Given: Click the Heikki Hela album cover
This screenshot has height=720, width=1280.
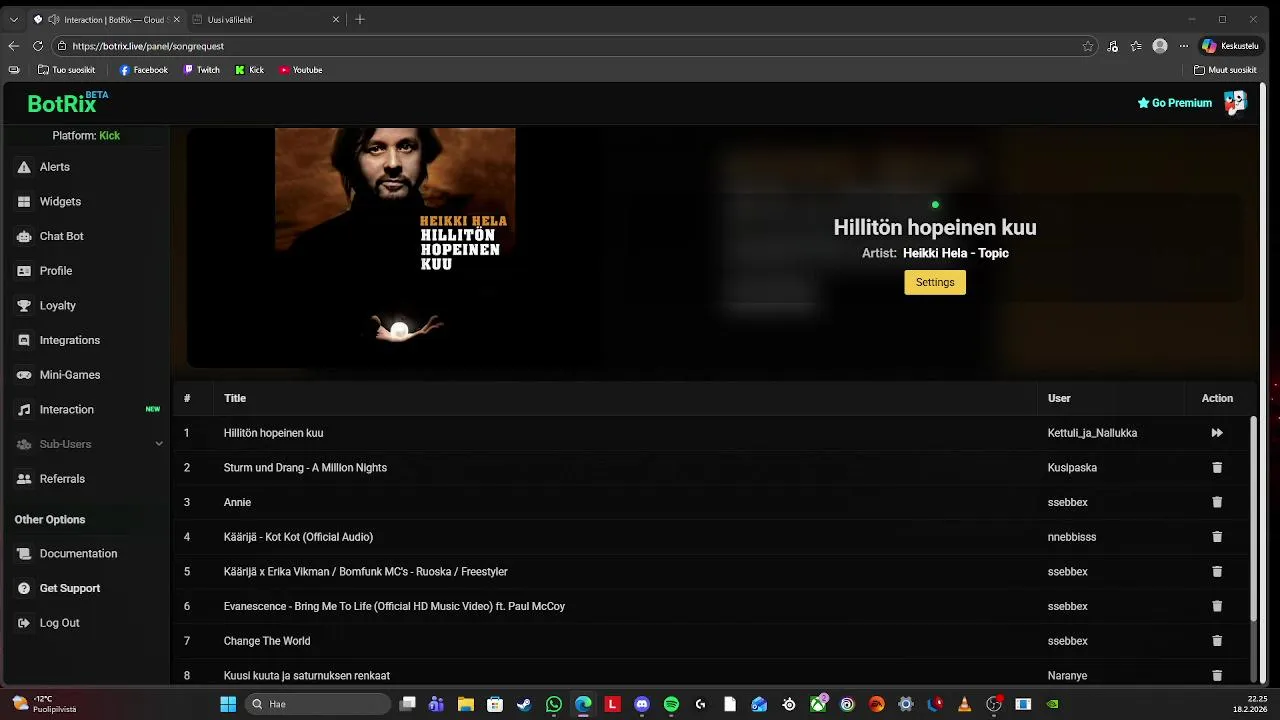Looking at the screenshot, I should pos(395,247).
